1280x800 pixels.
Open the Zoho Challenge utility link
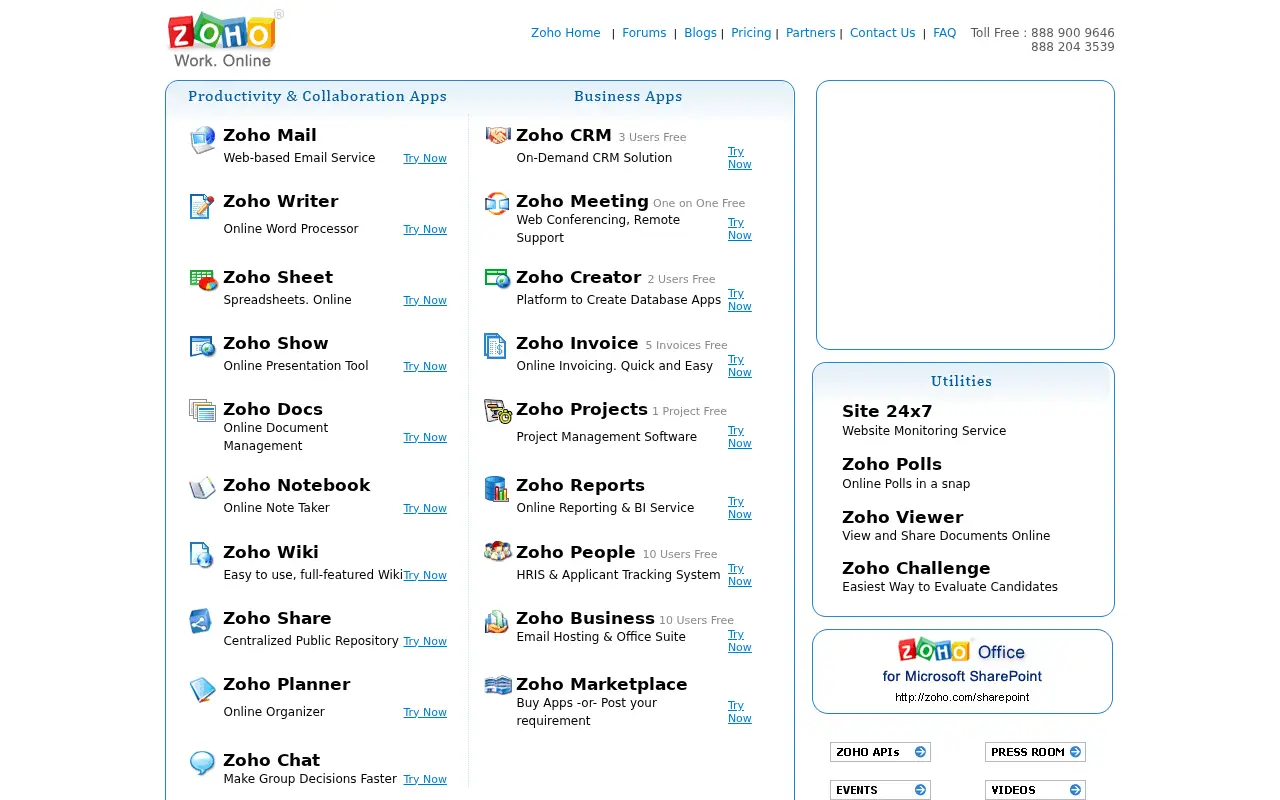click(x=916, y=568)
